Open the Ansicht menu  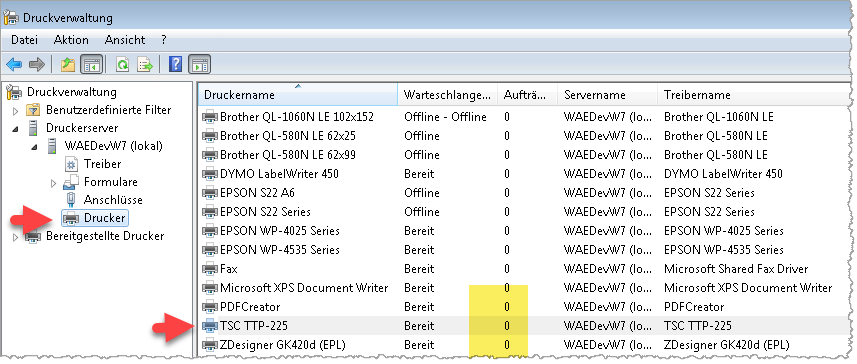(x=125, y=40)
